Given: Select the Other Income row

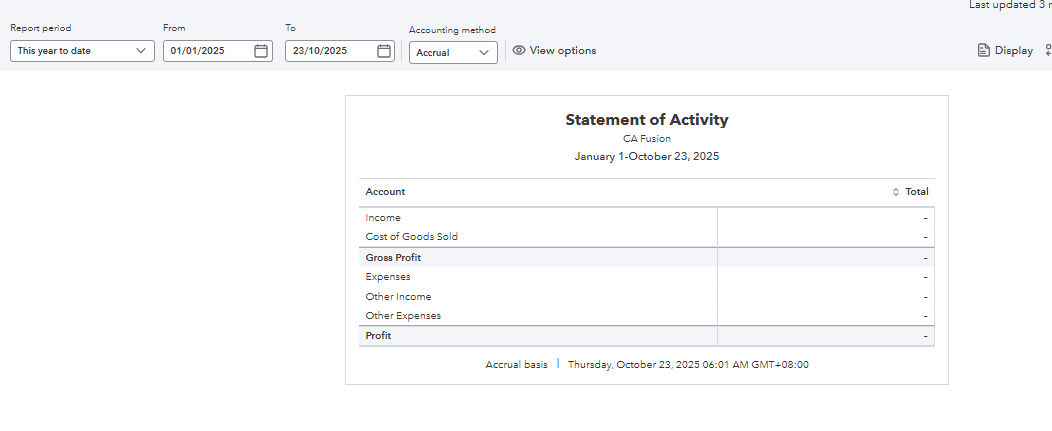Looking at the screenshot, I should (x=398, y=297).
